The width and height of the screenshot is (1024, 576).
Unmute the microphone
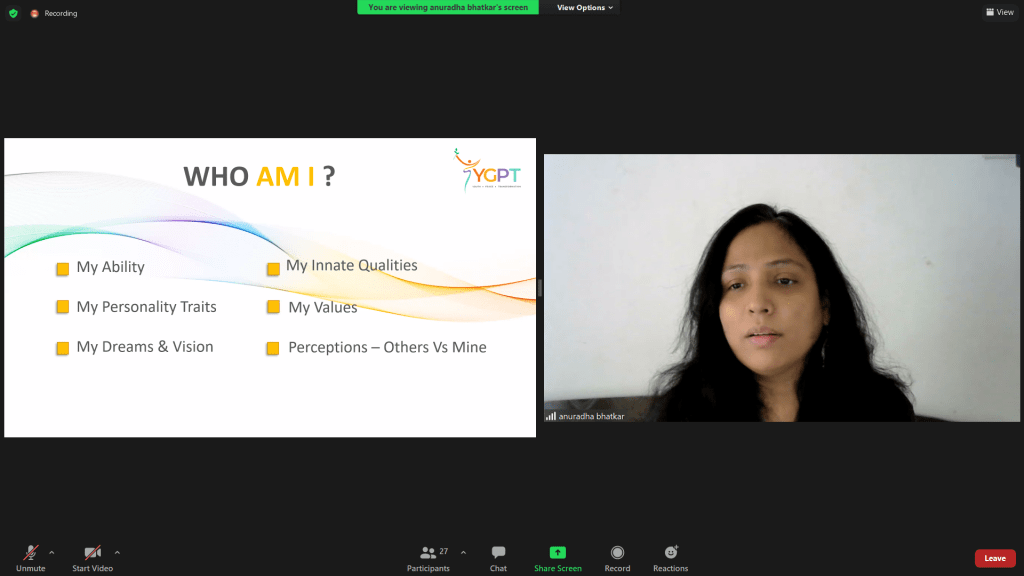click(x=31, y=558)
